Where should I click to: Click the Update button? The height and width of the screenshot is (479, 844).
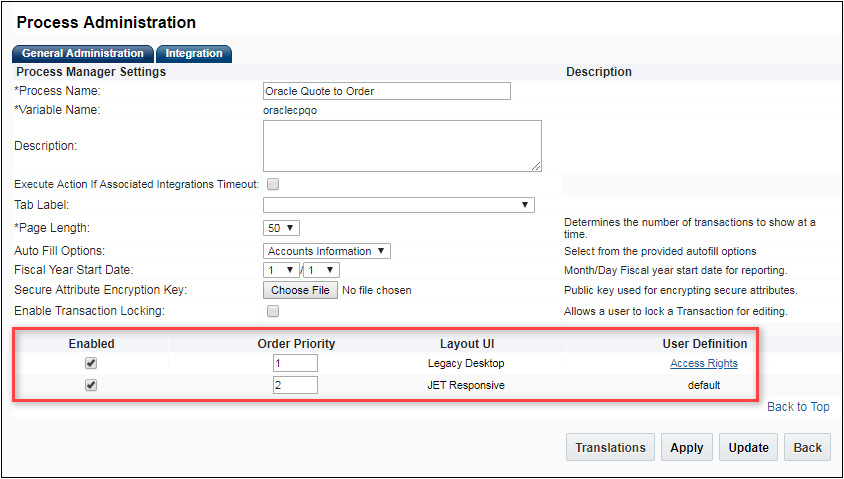point(748,448)
